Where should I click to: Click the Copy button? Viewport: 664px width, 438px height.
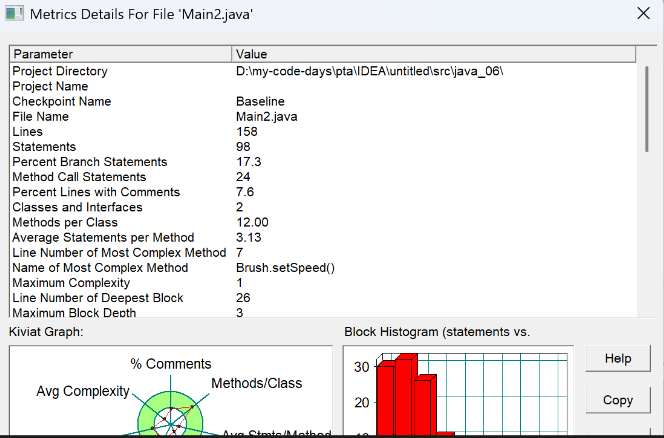tap(618, 400)
